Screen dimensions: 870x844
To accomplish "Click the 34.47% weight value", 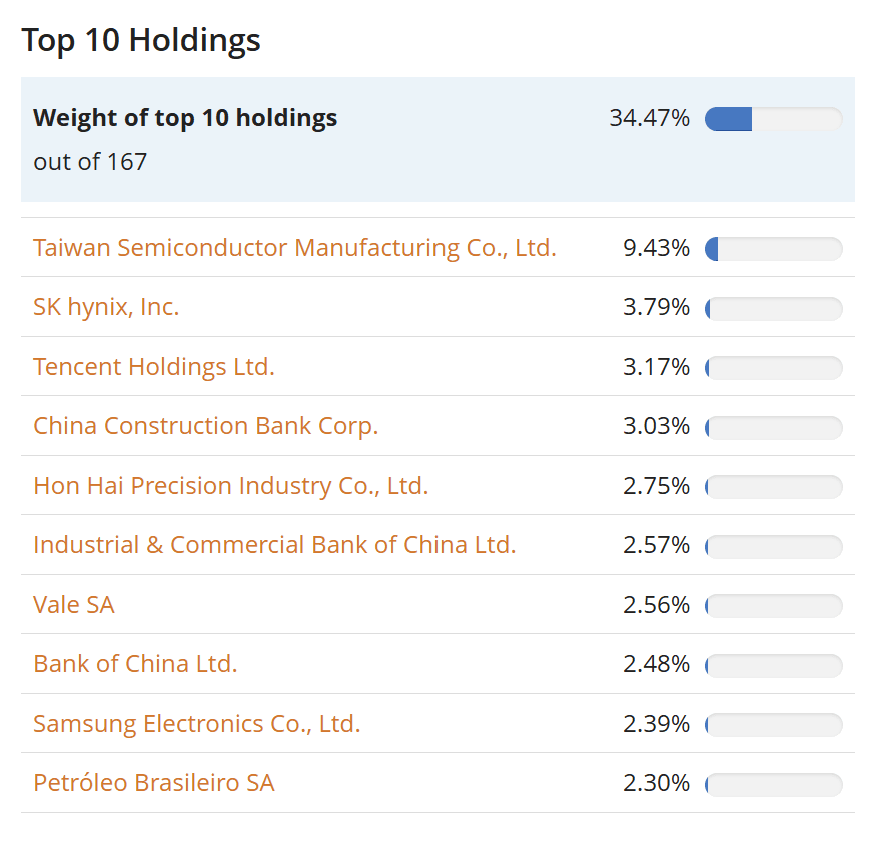I will [652, 118].
